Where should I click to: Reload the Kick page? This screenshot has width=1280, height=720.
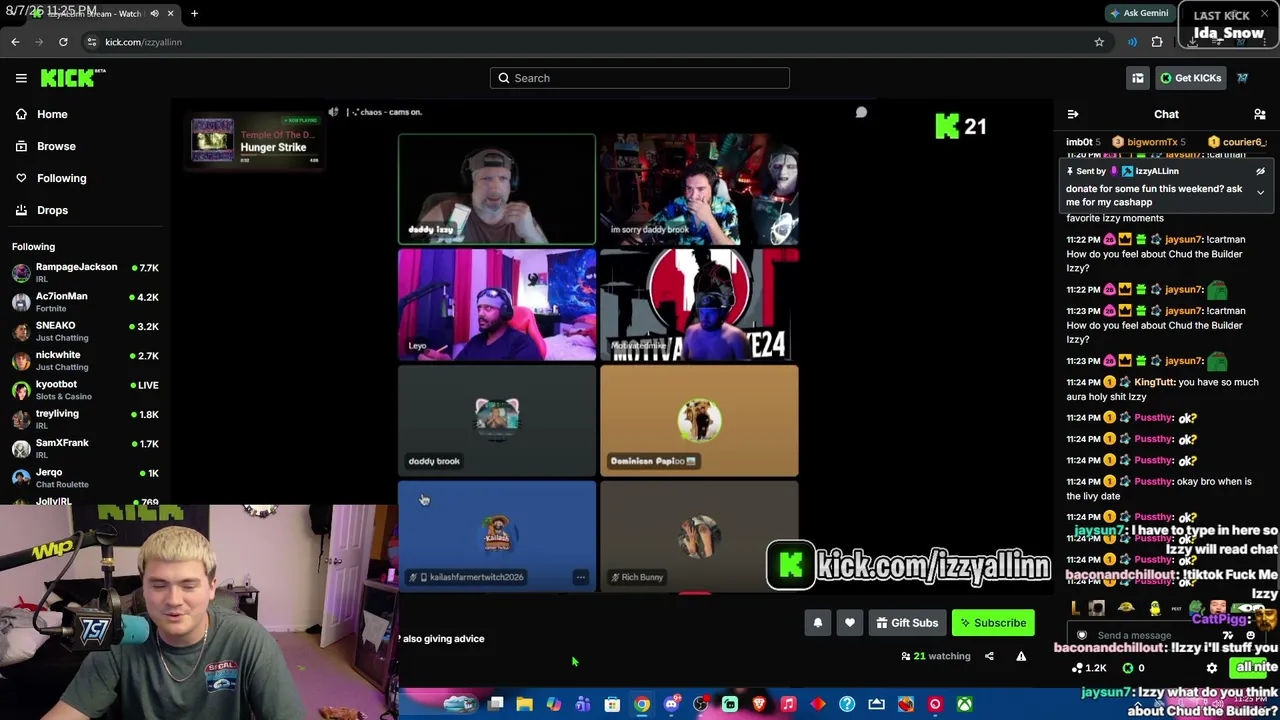tap(63, 42)
